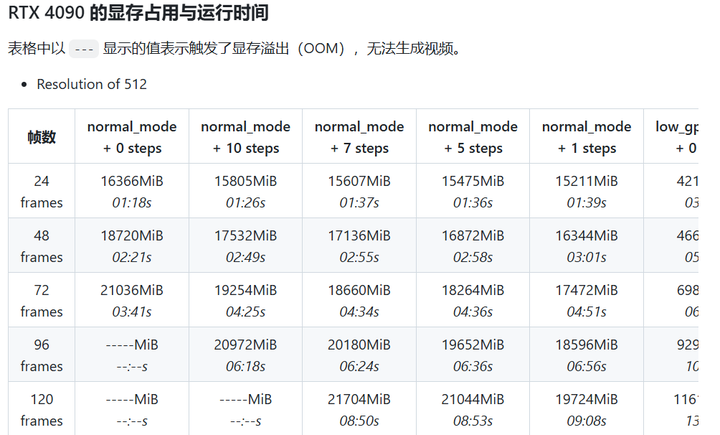Click the '120 frames' row label
Viewport: 720px width, 435px height.
pos(41,409)
